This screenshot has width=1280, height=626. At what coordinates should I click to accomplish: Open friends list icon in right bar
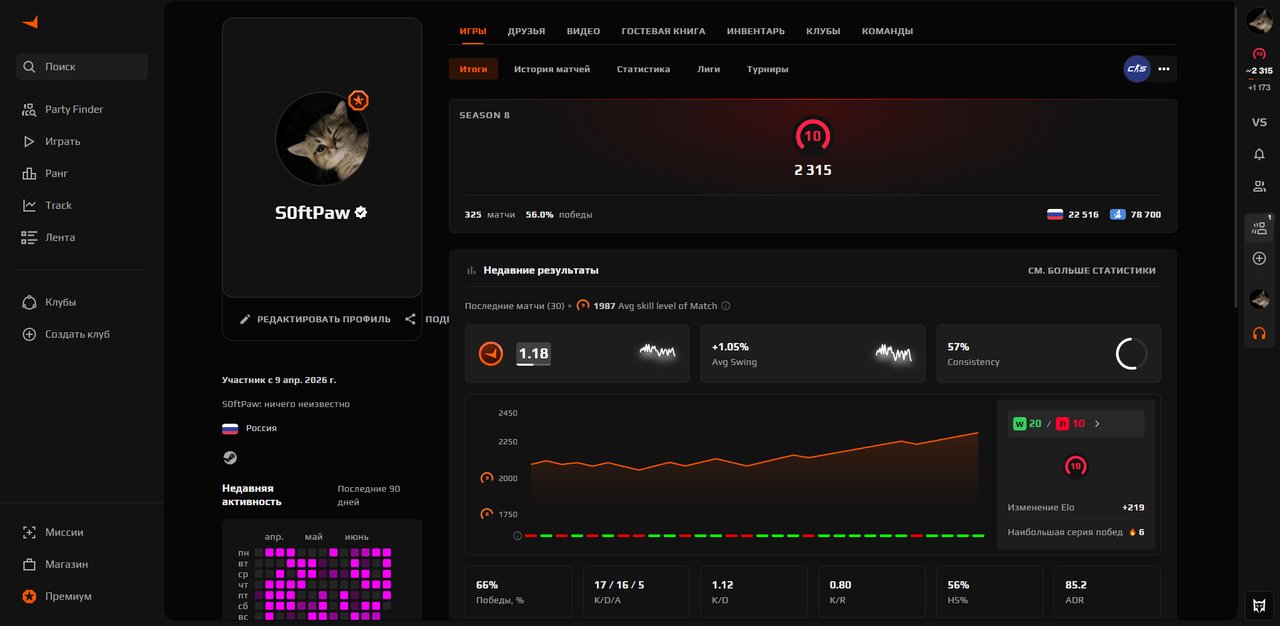[1259, 186]
